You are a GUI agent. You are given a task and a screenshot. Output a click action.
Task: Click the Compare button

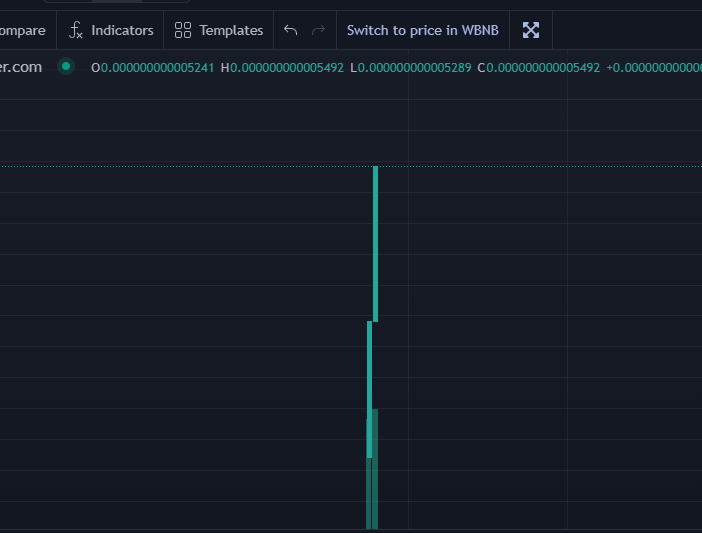pyautogui.click(x=22, y=30)
